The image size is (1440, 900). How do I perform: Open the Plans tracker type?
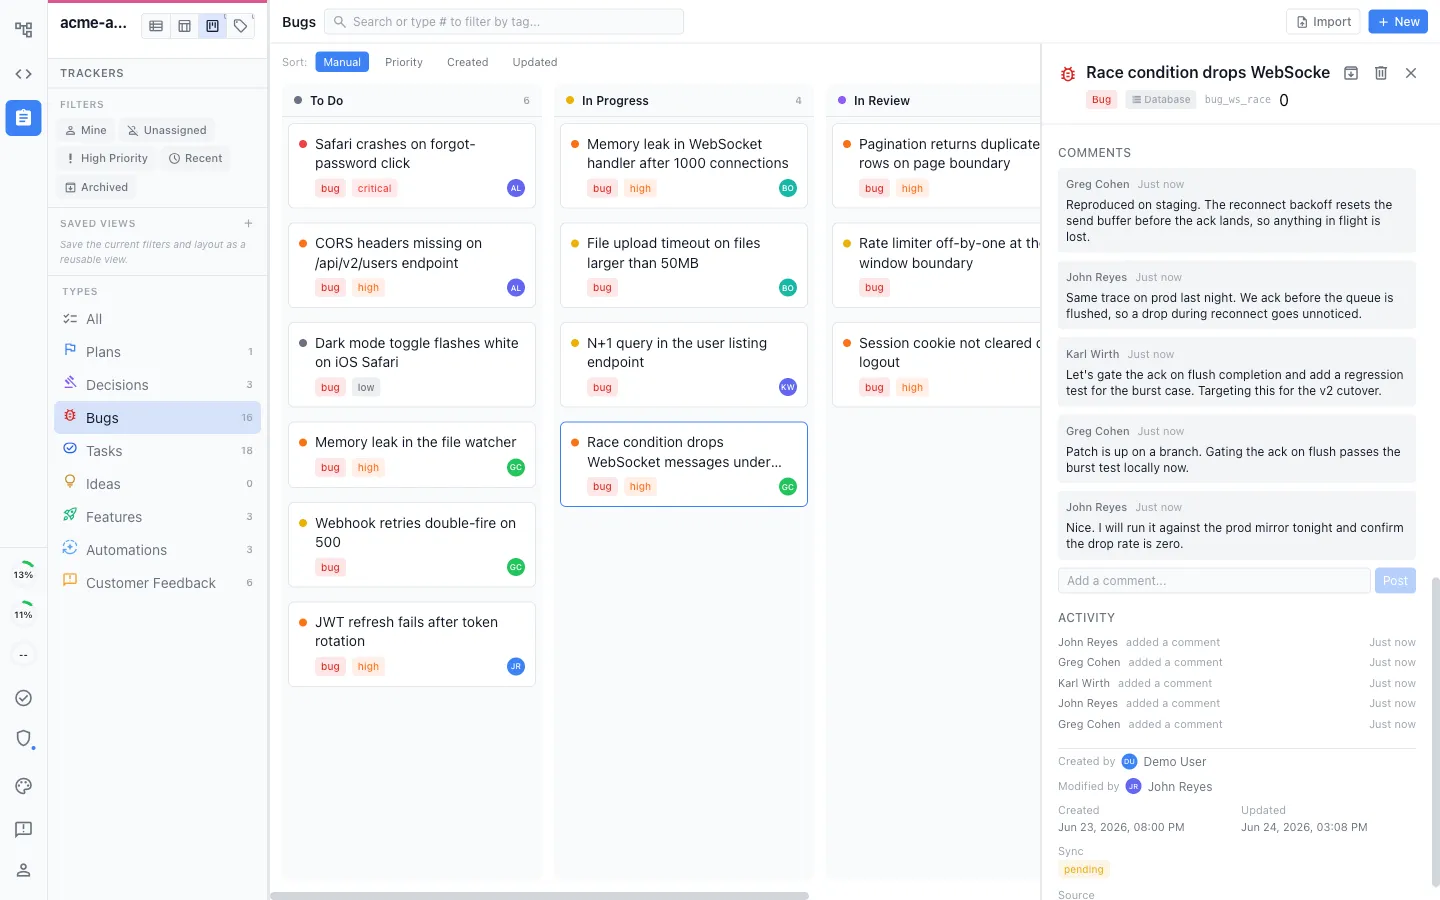158,352
